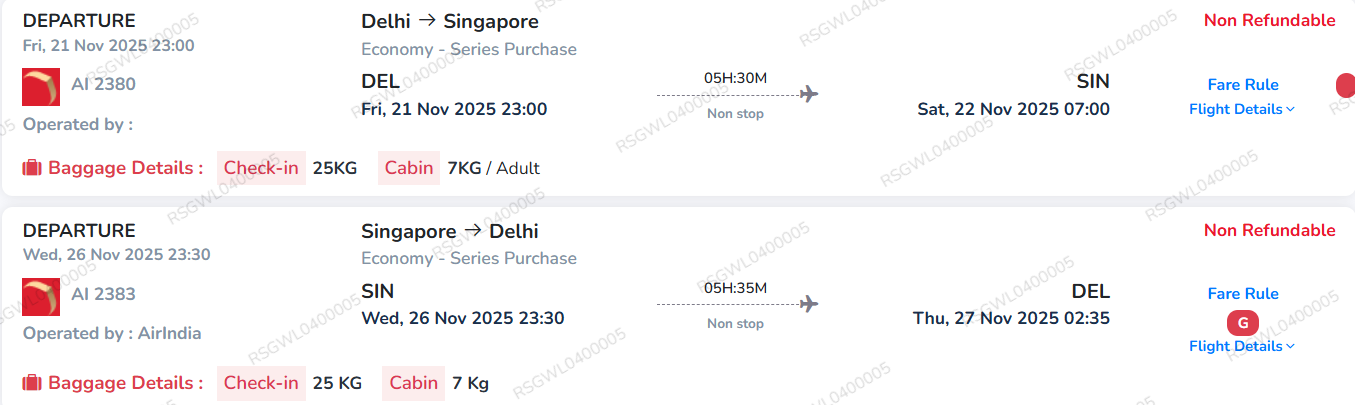Select Cabin baggage tag on second flight
The height and width of the screenshot is (405, 1355).
click(414, 383)
